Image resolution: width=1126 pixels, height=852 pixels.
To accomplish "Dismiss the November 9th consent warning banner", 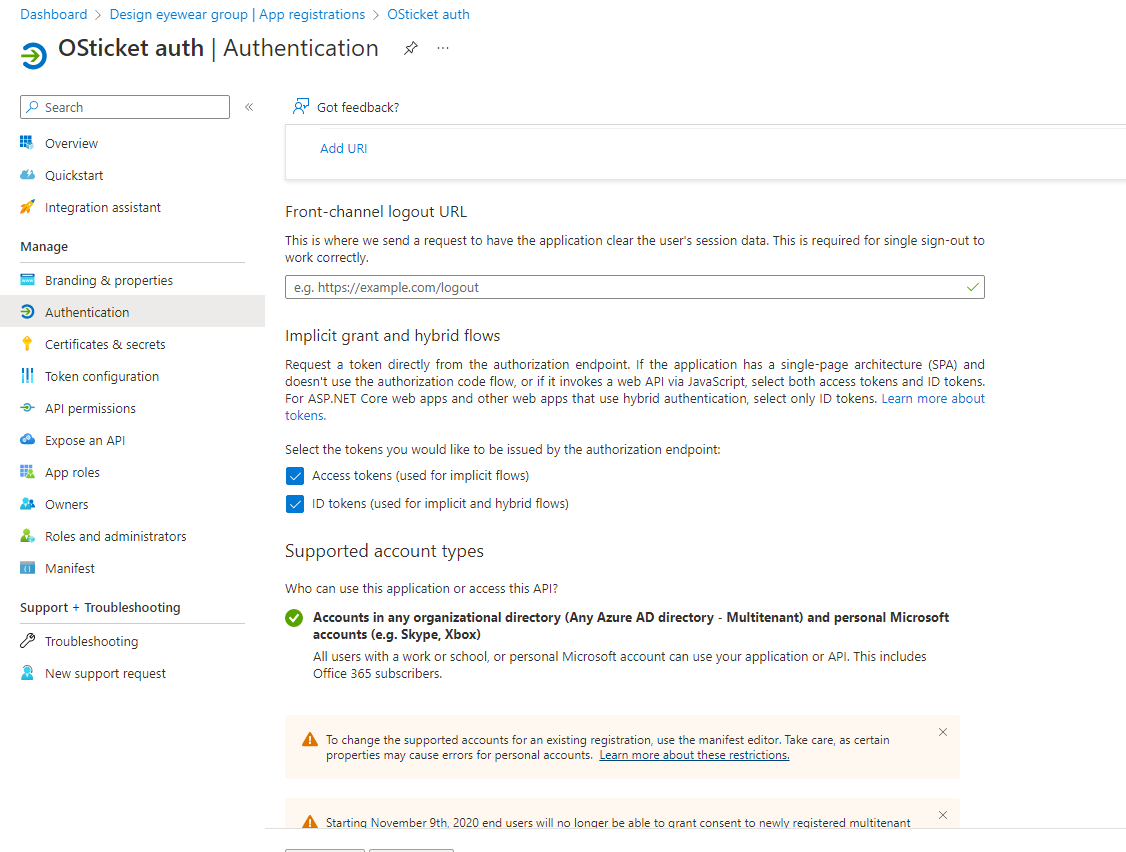I will click(x=943, y=815).
